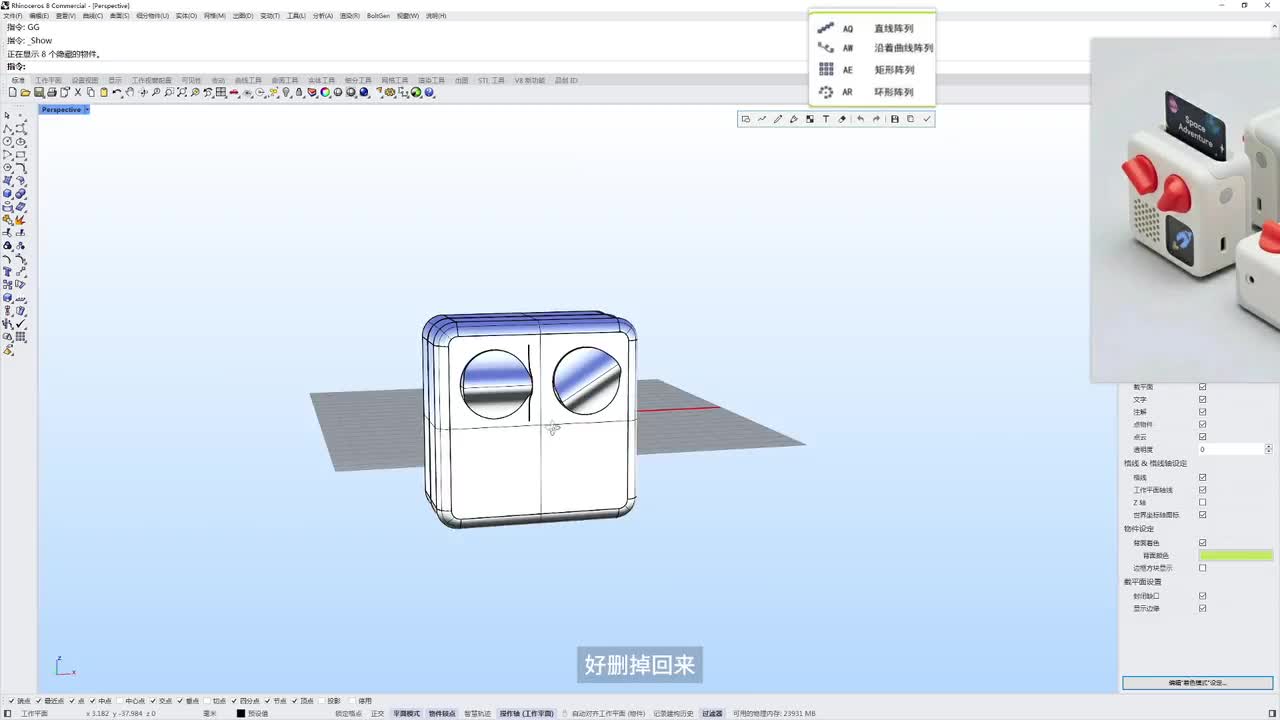Click the padlock Lock objects icon

[299, 92]
